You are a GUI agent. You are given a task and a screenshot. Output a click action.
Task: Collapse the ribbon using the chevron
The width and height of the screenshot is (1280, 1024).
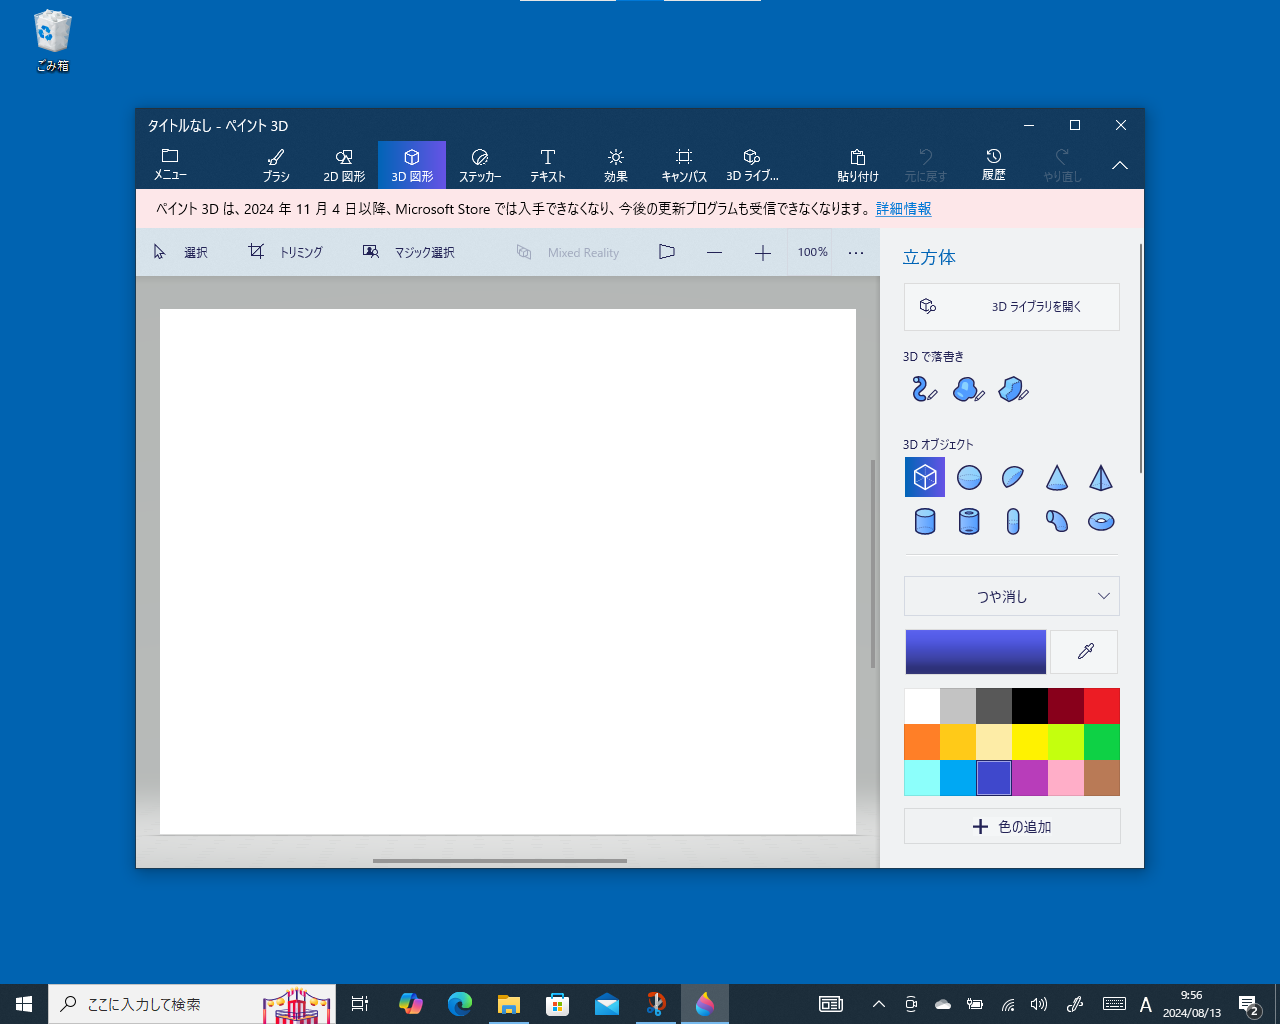[x=1119, y=165]
